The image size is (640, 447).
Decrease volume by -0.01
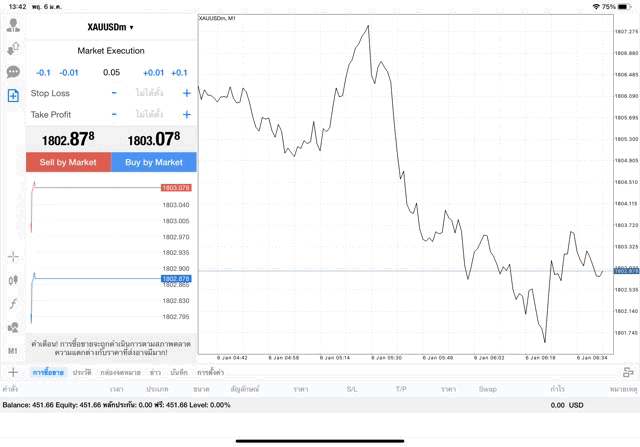(69, 73)
